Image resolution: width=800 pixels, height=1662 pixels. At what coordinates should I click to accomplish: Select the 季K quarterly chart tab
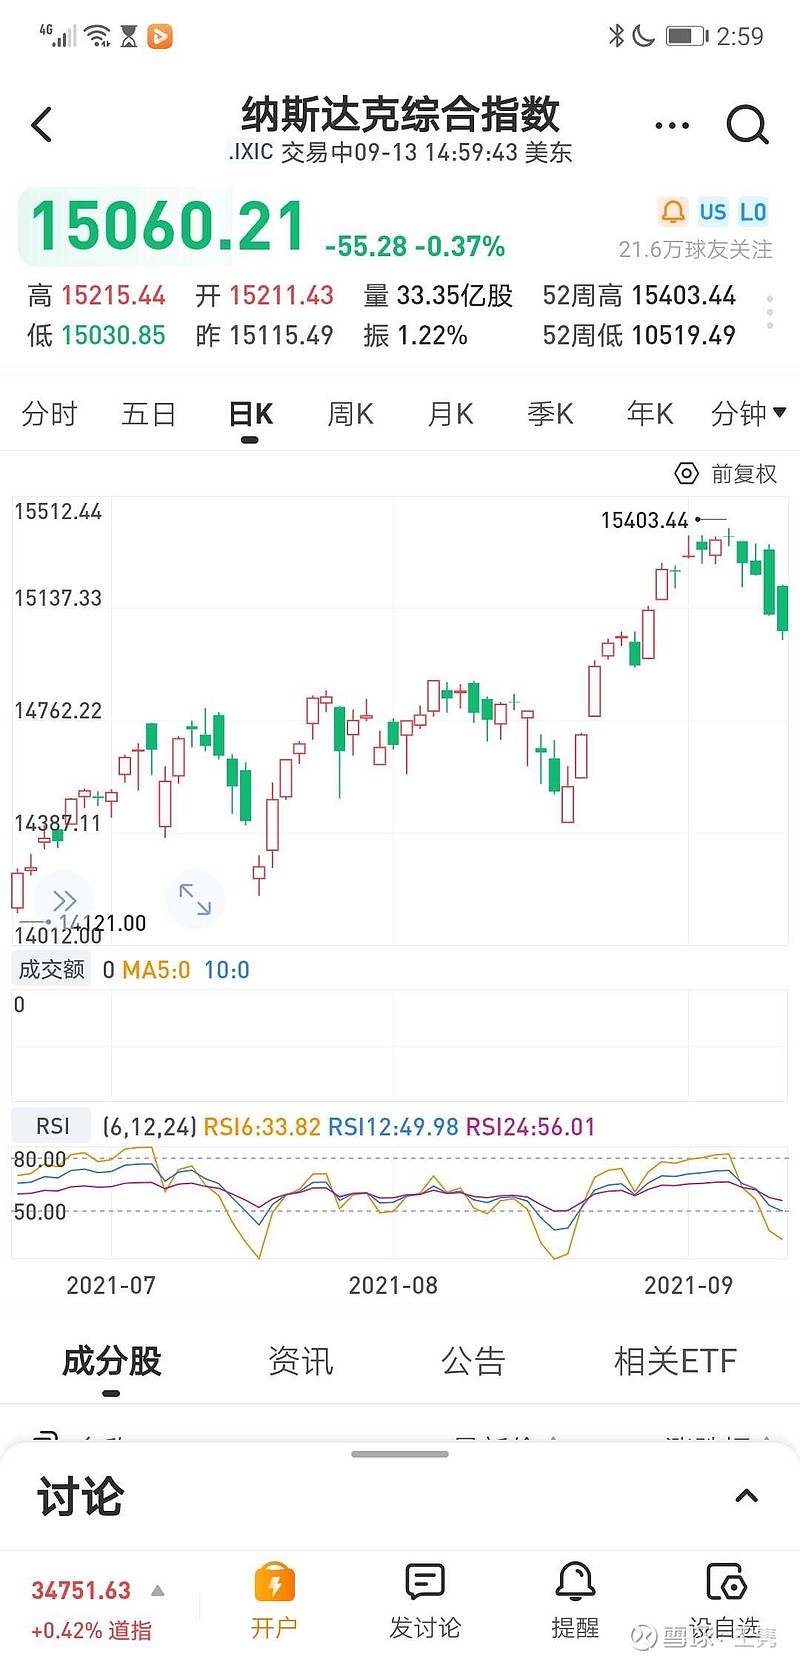coord(550,413)
